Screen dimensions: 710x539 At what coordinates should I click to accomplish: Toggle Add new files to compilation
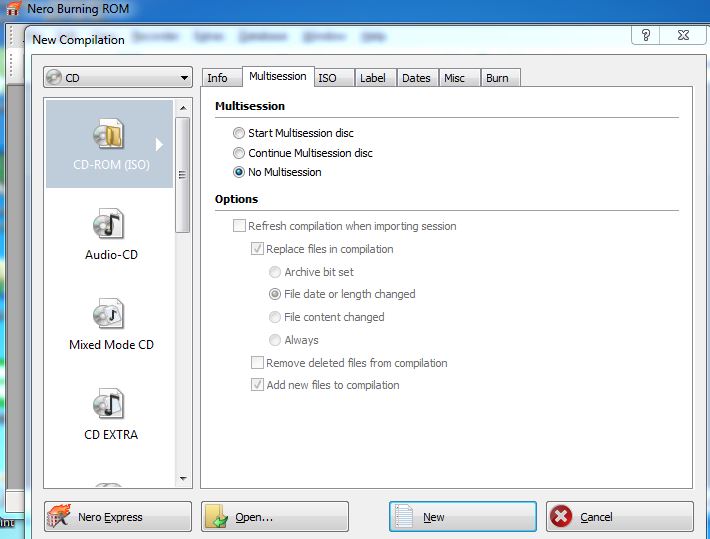[x=257, y=385]
